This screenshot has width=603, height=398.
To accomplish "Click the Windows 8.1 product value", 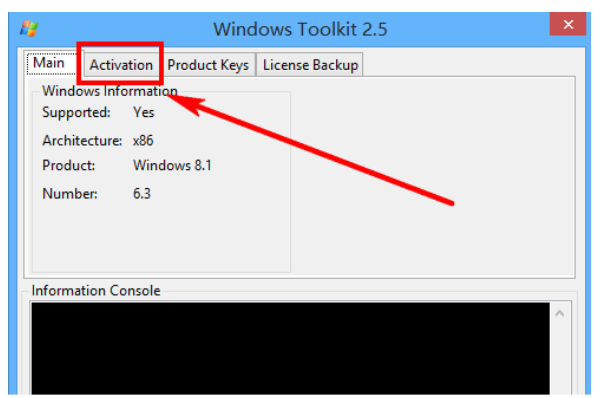I will (x=172, y=165).
